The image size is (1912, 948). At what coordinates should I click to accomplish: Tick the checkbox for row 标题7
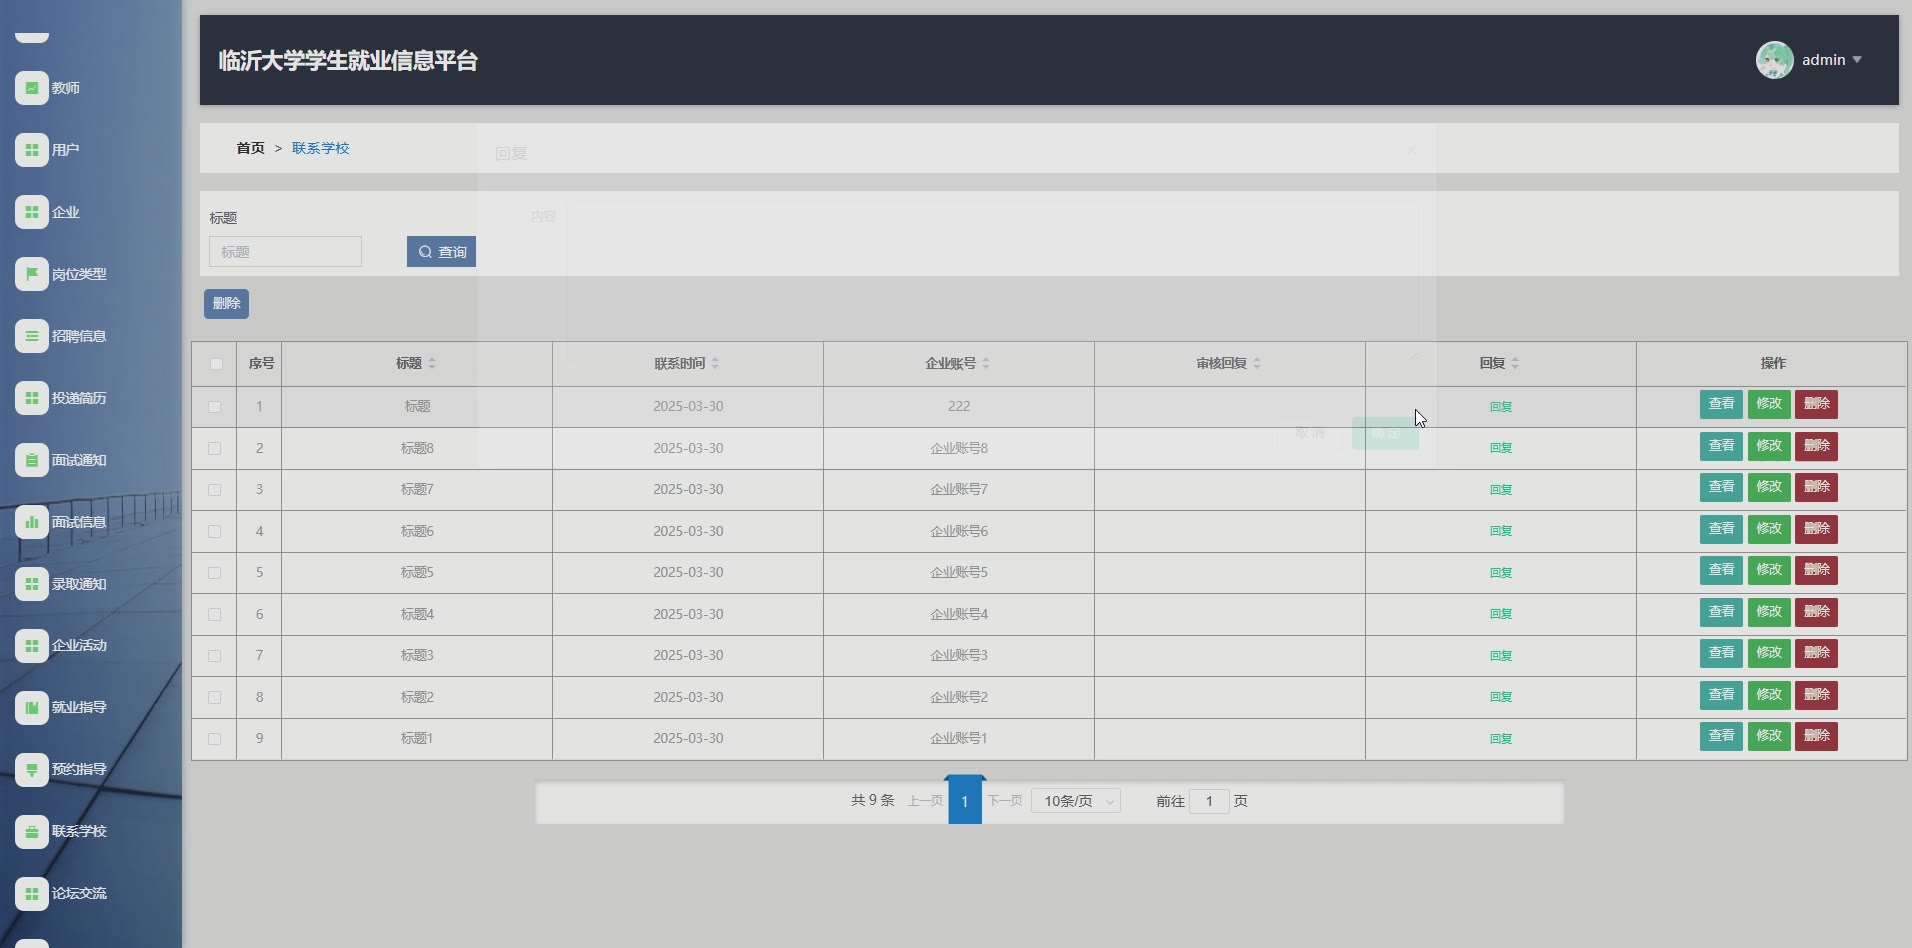coord(214,490)
